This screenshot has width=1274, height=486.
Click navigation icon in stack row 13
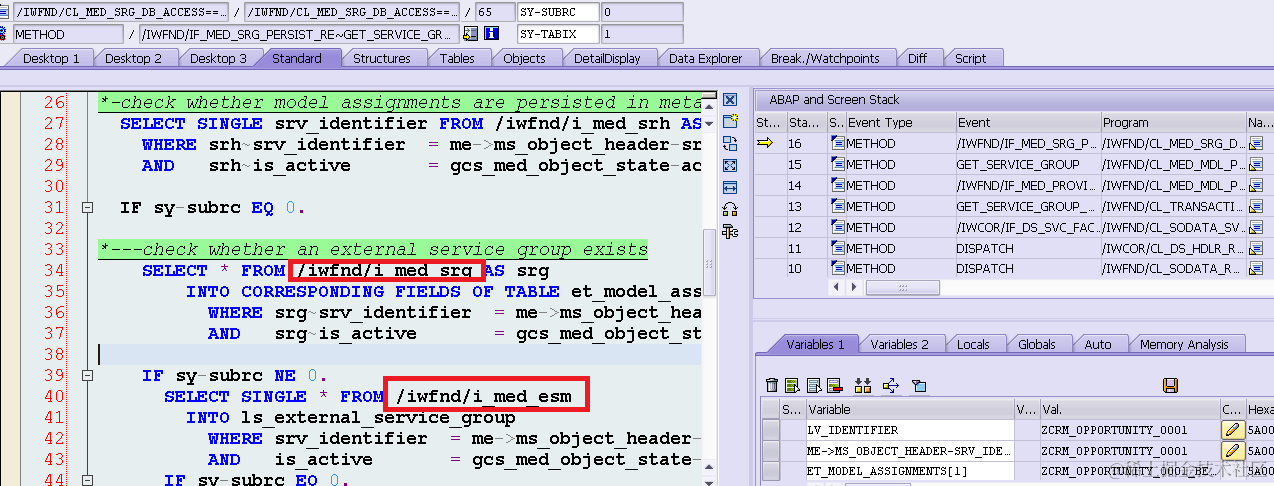pyautogui.click(x=1256, y=206)
